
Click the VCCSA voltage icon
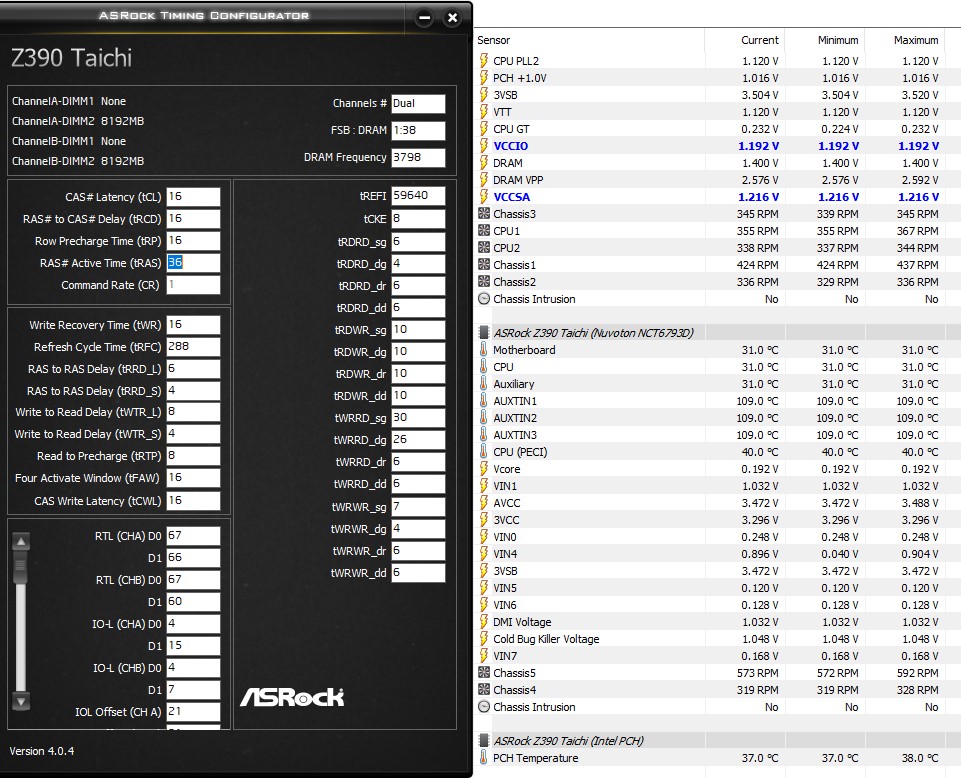tap(484, 197)
